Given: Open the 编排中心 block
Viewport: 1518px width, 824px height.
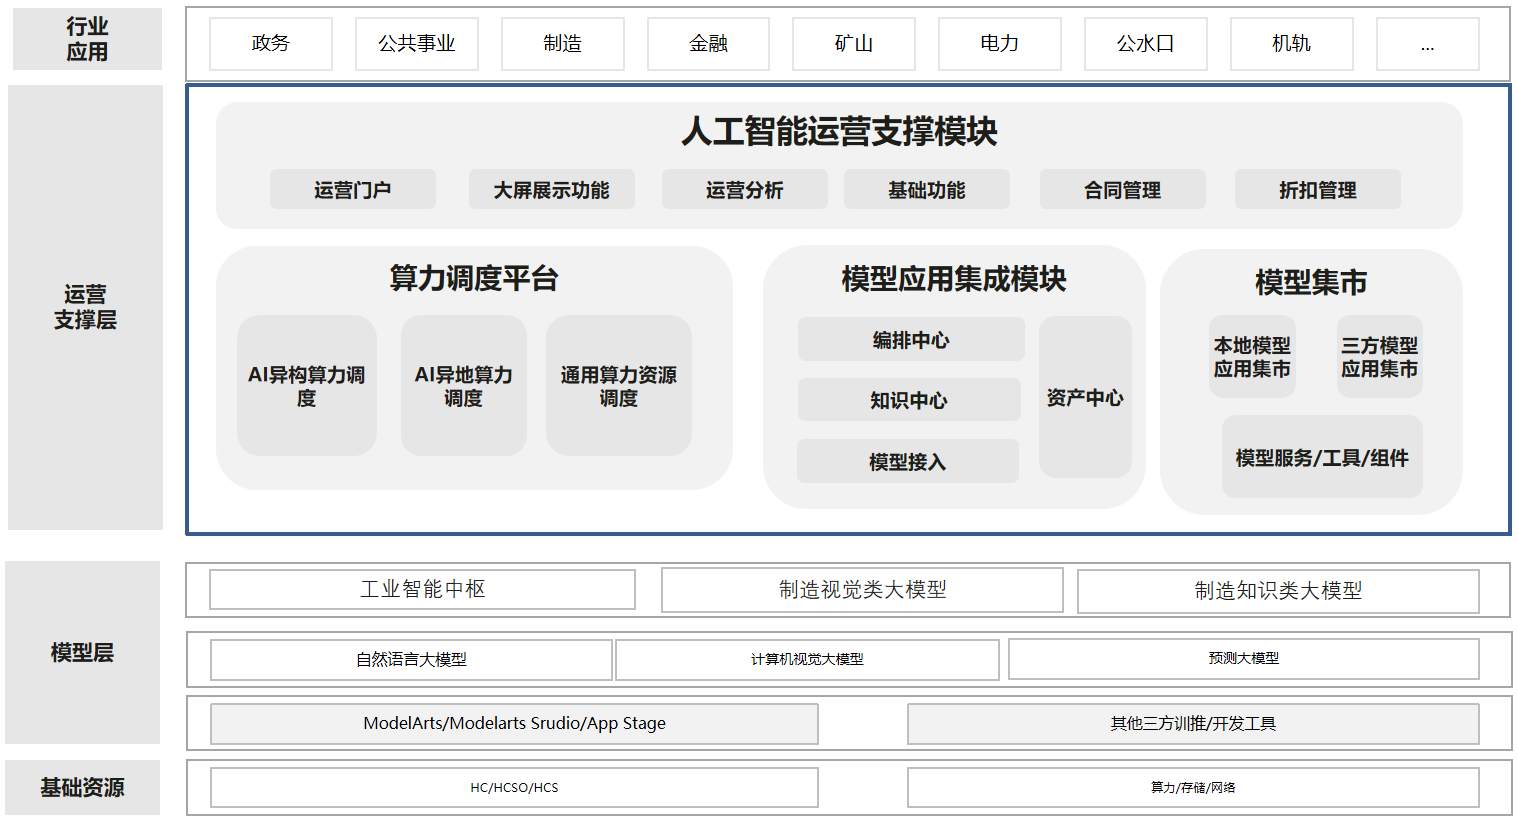Looking at the screenshot, I should (x=910, y=340).
